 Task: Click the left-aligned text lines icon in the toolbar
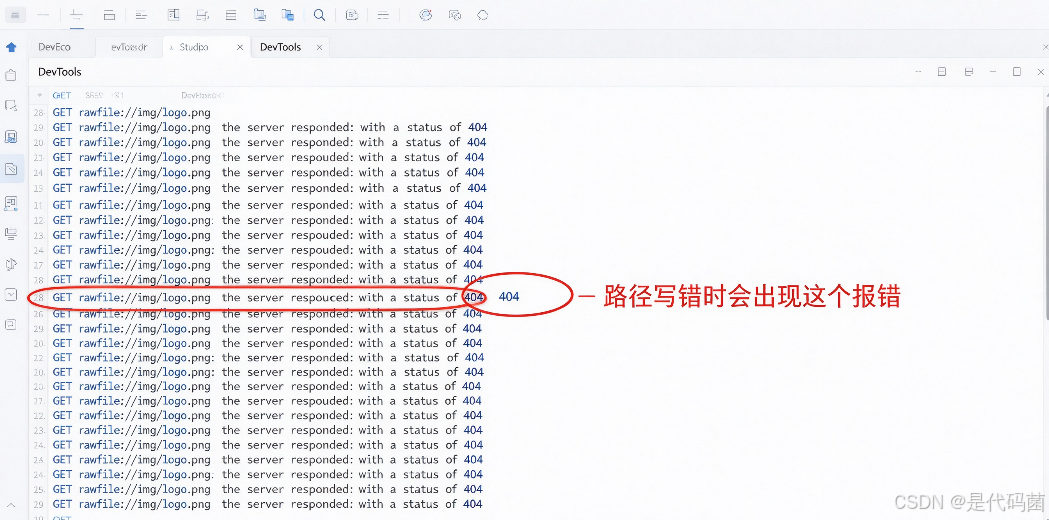click(x=140, y=15)
